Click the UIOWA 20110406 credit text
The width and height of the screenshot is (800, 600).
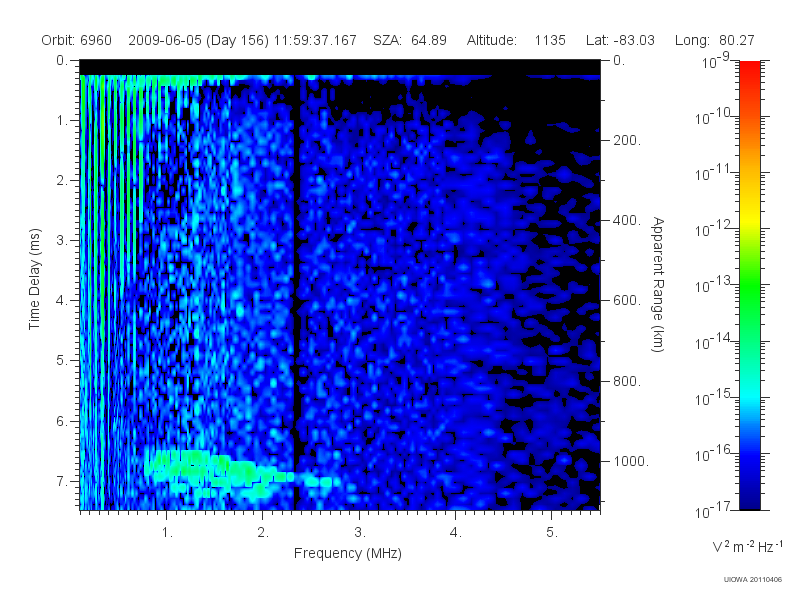(x=753, y=580)
